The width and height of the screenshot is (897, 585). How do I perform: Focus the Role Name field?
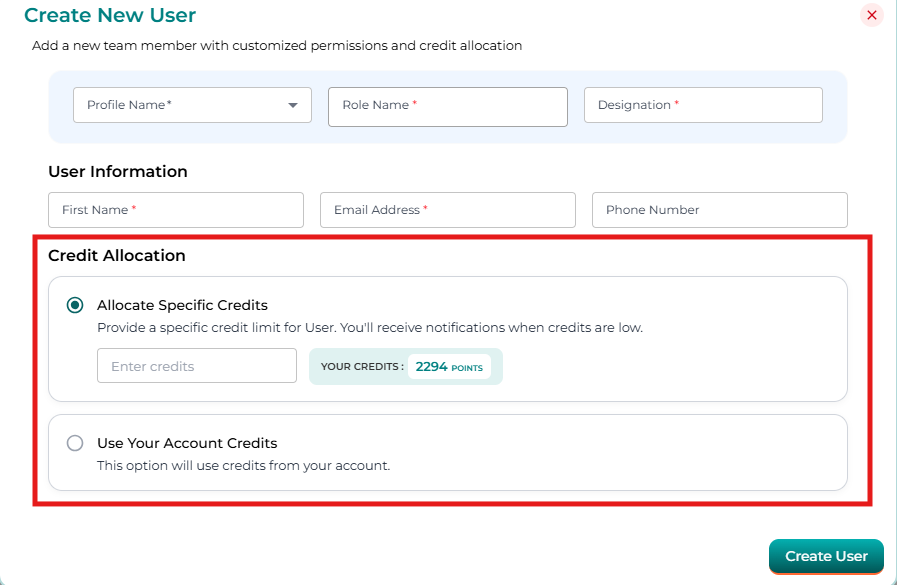447,106
